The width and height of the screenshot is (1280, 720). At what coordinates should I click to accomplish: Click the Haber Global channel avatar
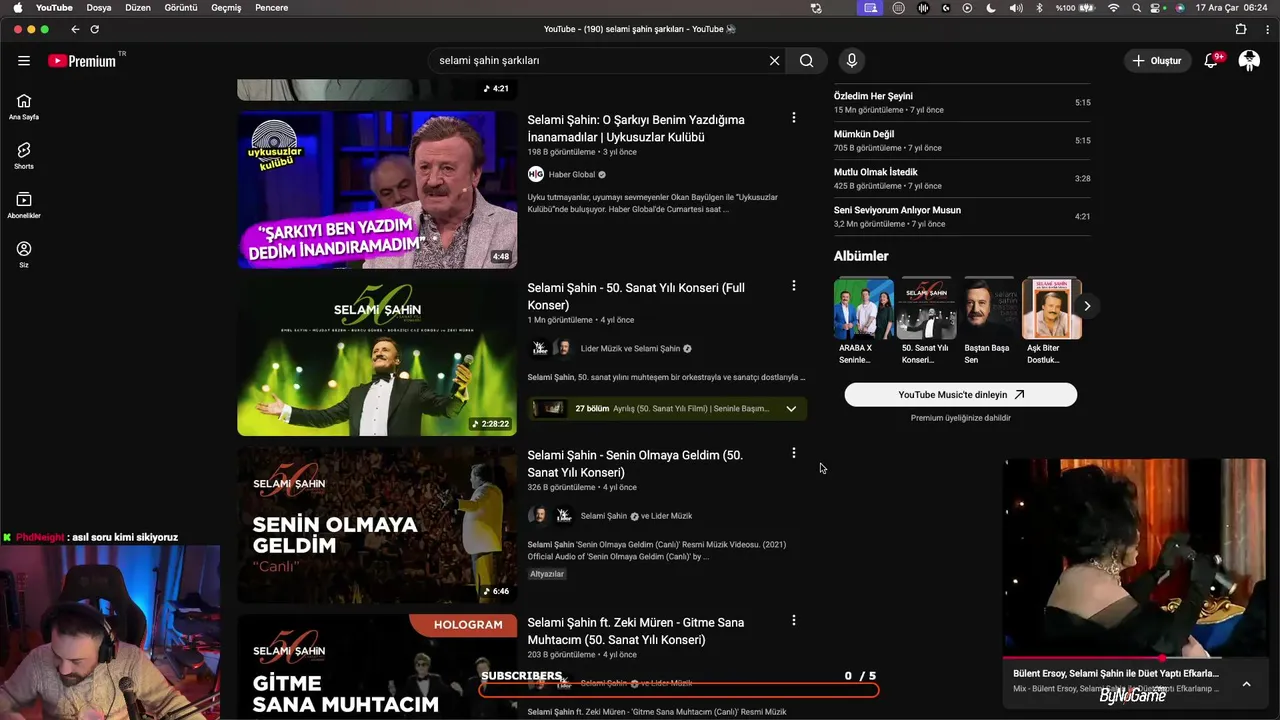(536, 174)
